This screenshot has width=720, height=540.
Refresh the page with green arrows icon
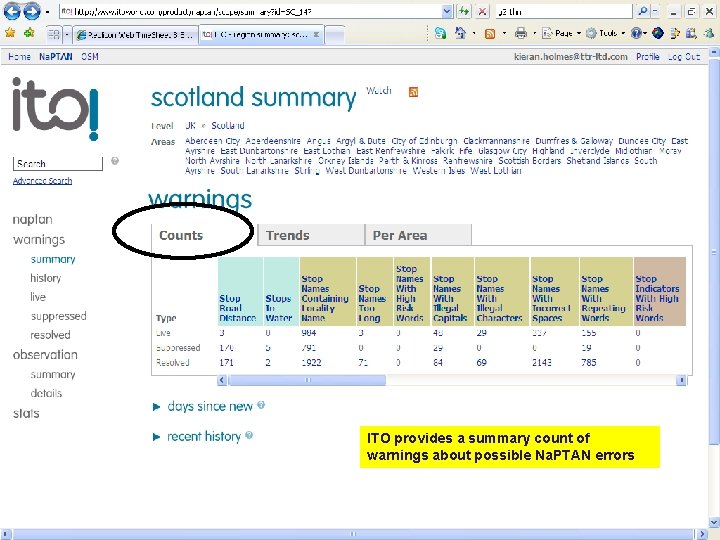click(x=464, y=11)
